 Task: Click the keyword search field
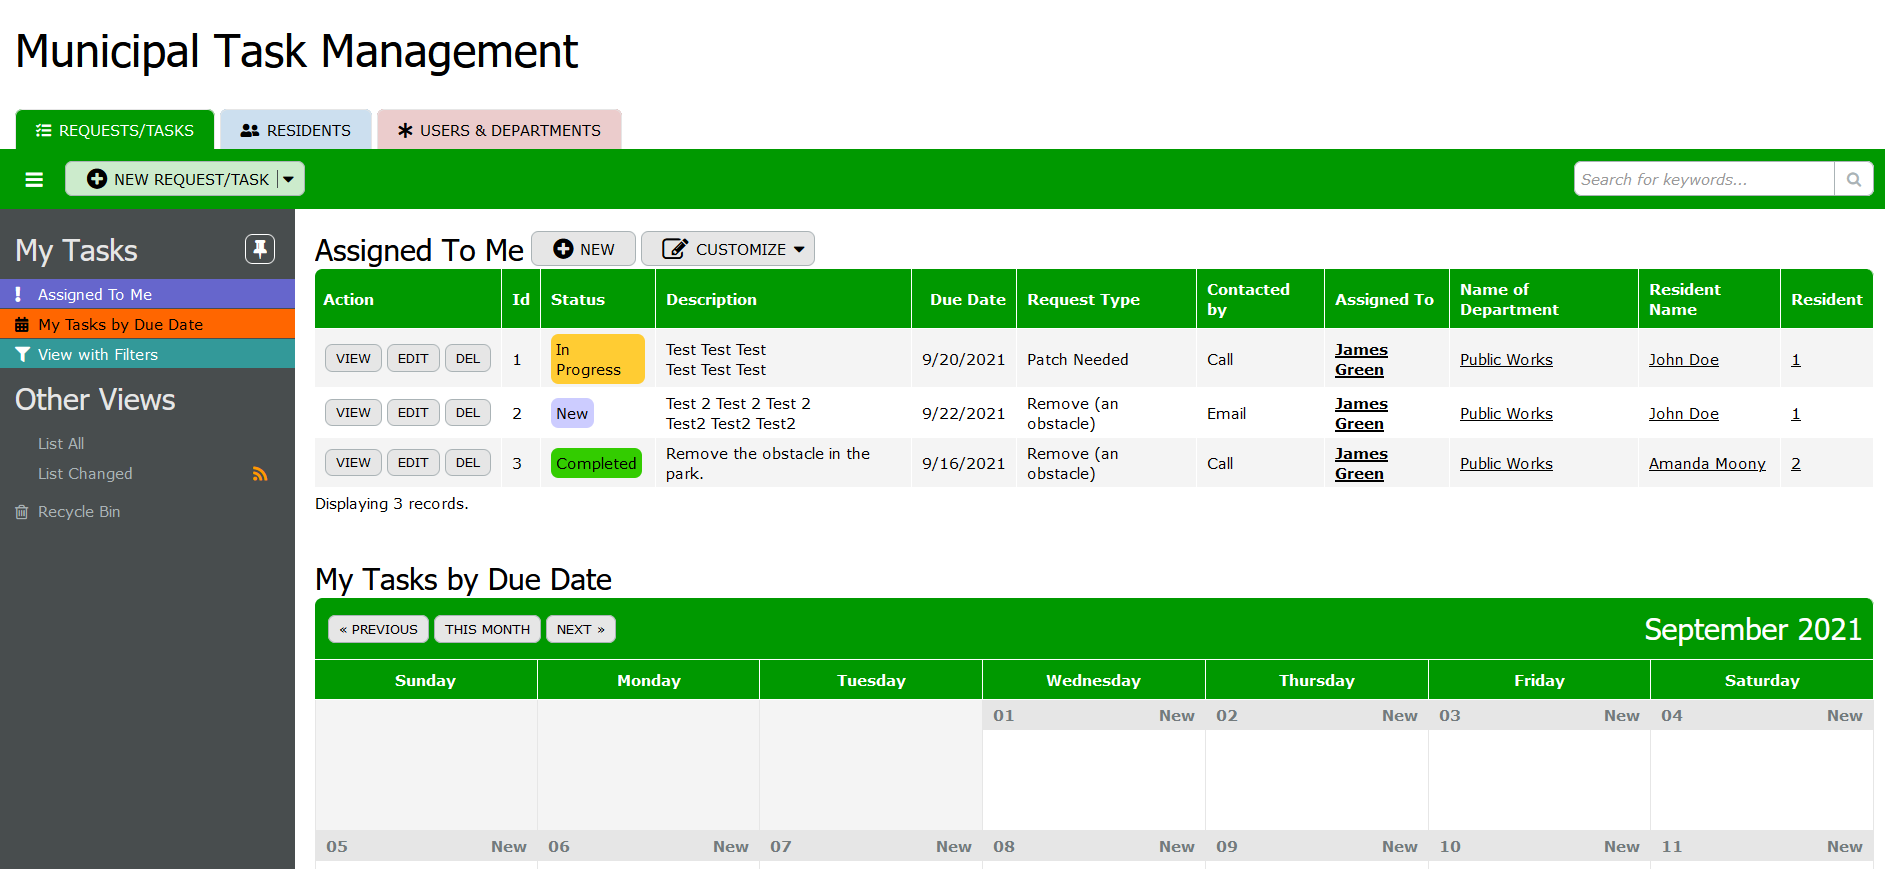point(1703,179)
